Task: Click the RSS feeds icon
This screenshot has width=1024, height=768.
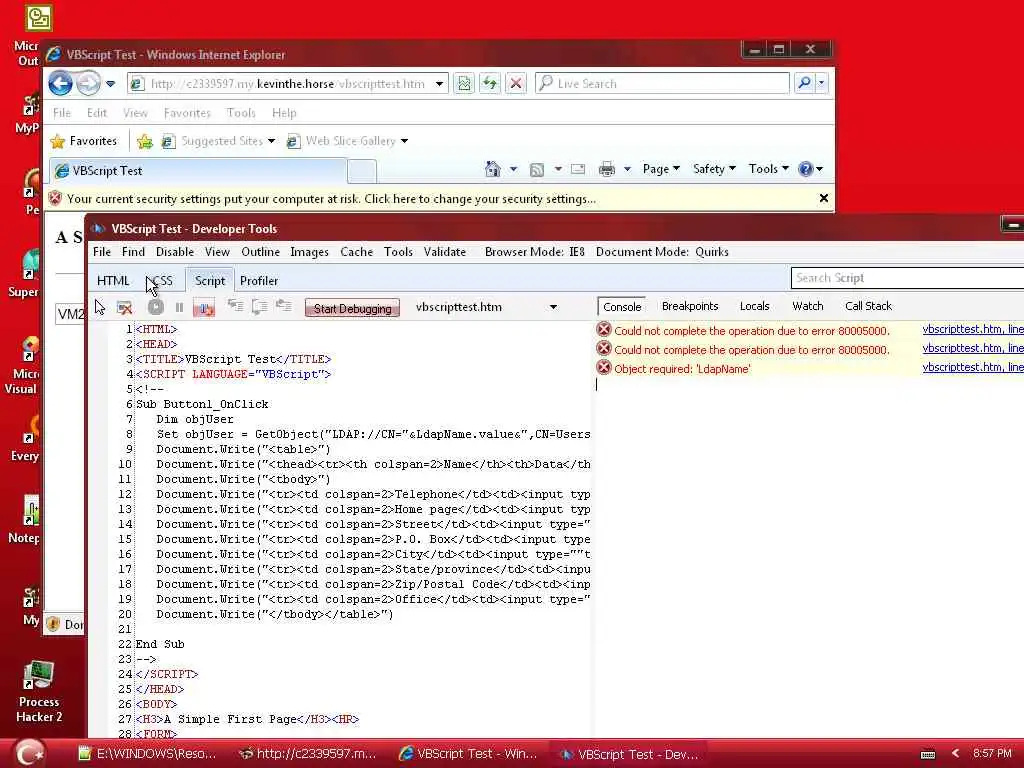Action: pyautogui.click(x=537, y=170)
